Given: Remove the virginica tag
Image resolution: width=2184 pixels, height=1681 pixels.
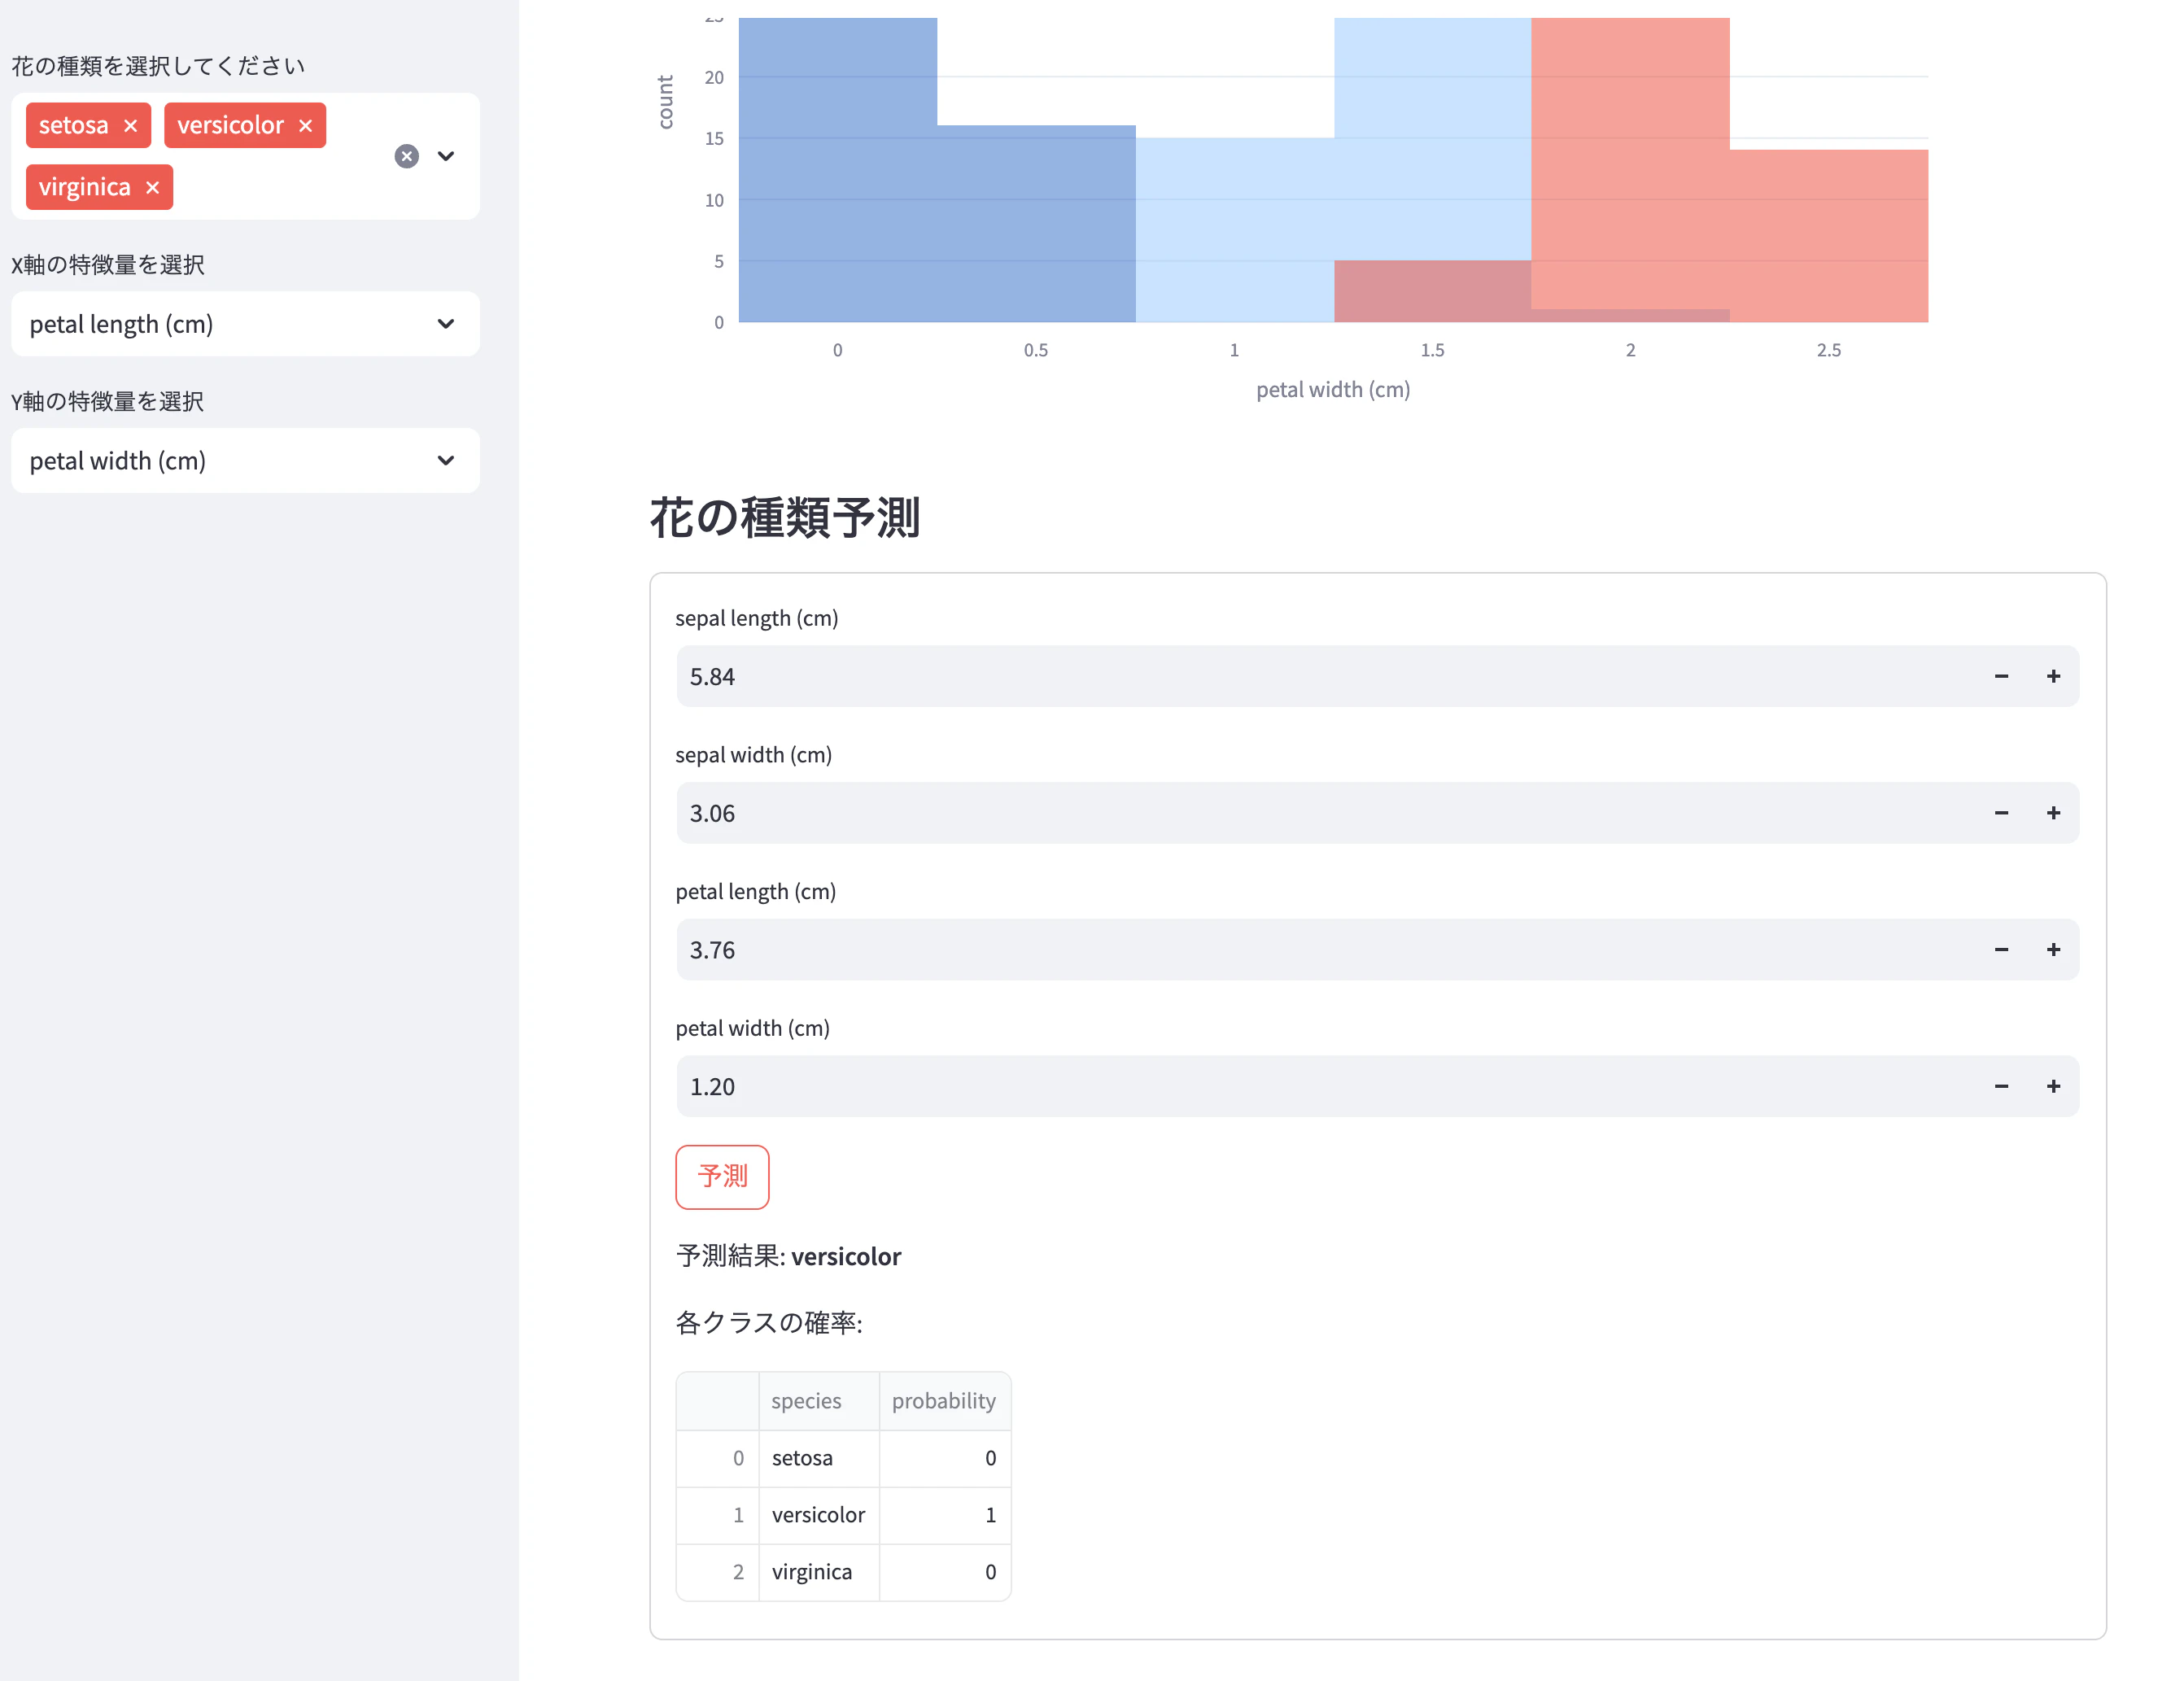Looking at the screenshot, I should pyautogui.click(x=152, y=188).
